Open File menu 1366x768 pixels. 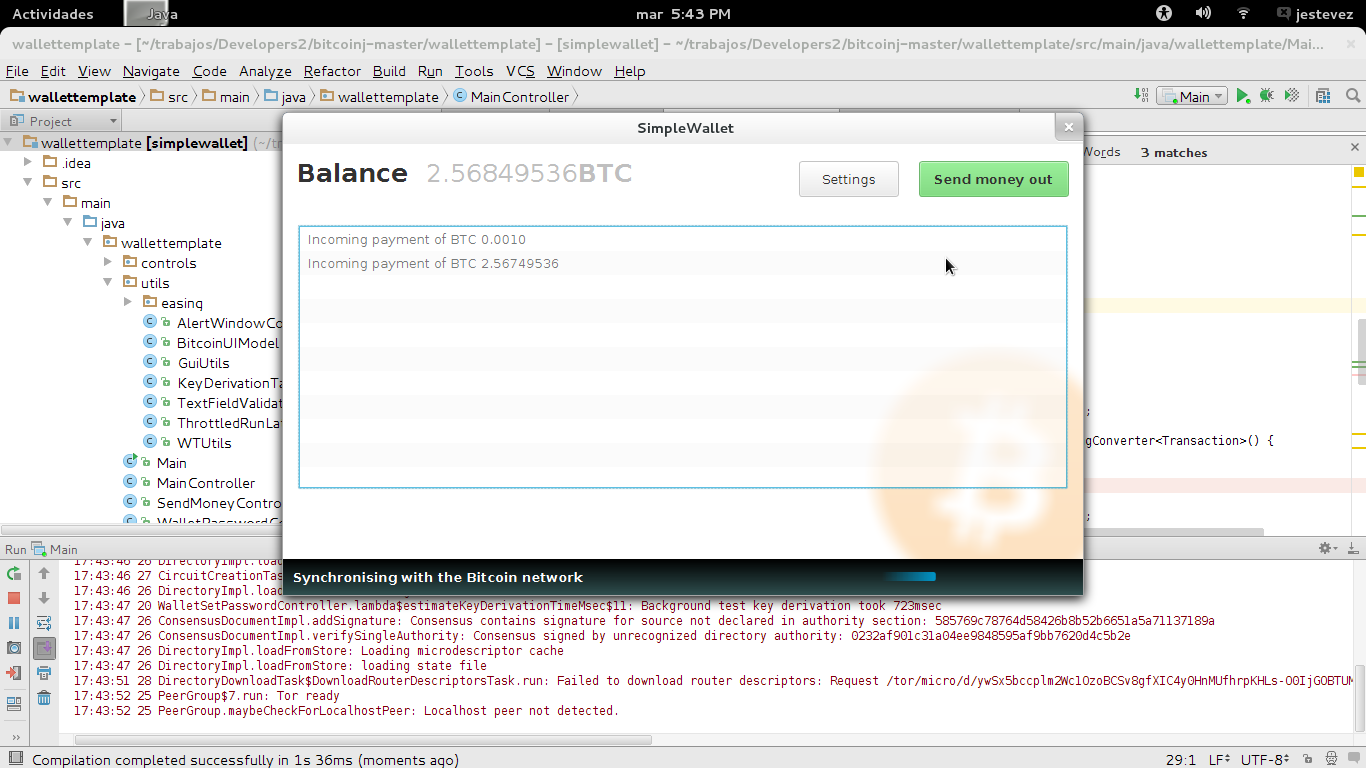pos(17,71)
